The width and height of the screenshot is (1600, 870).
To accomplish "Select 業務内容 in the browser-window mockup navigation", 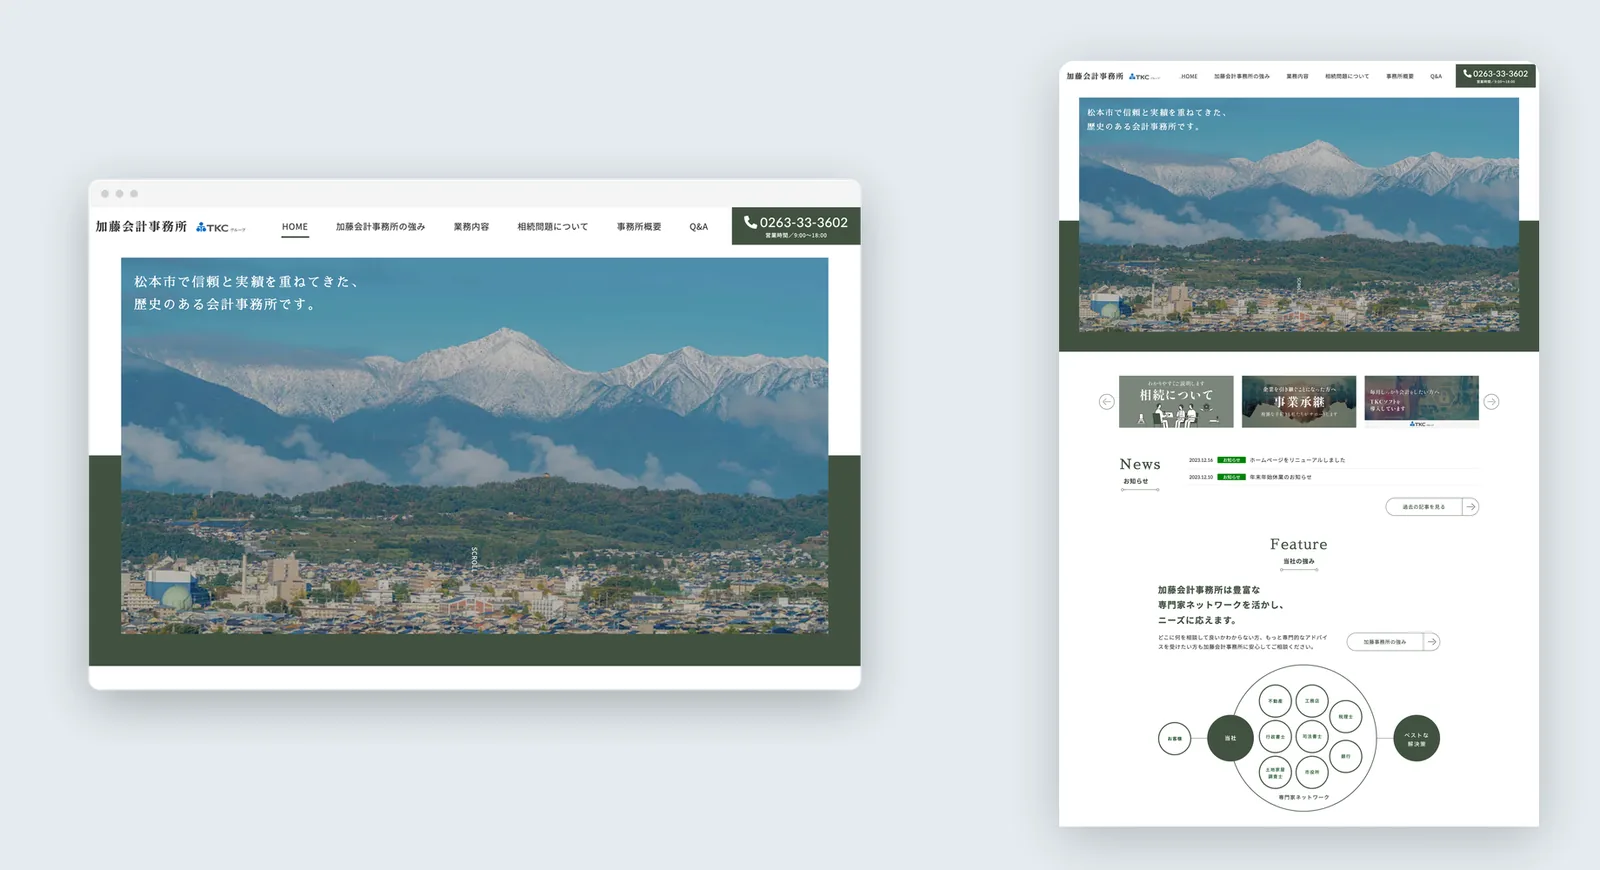I will [x=471, y=227].
